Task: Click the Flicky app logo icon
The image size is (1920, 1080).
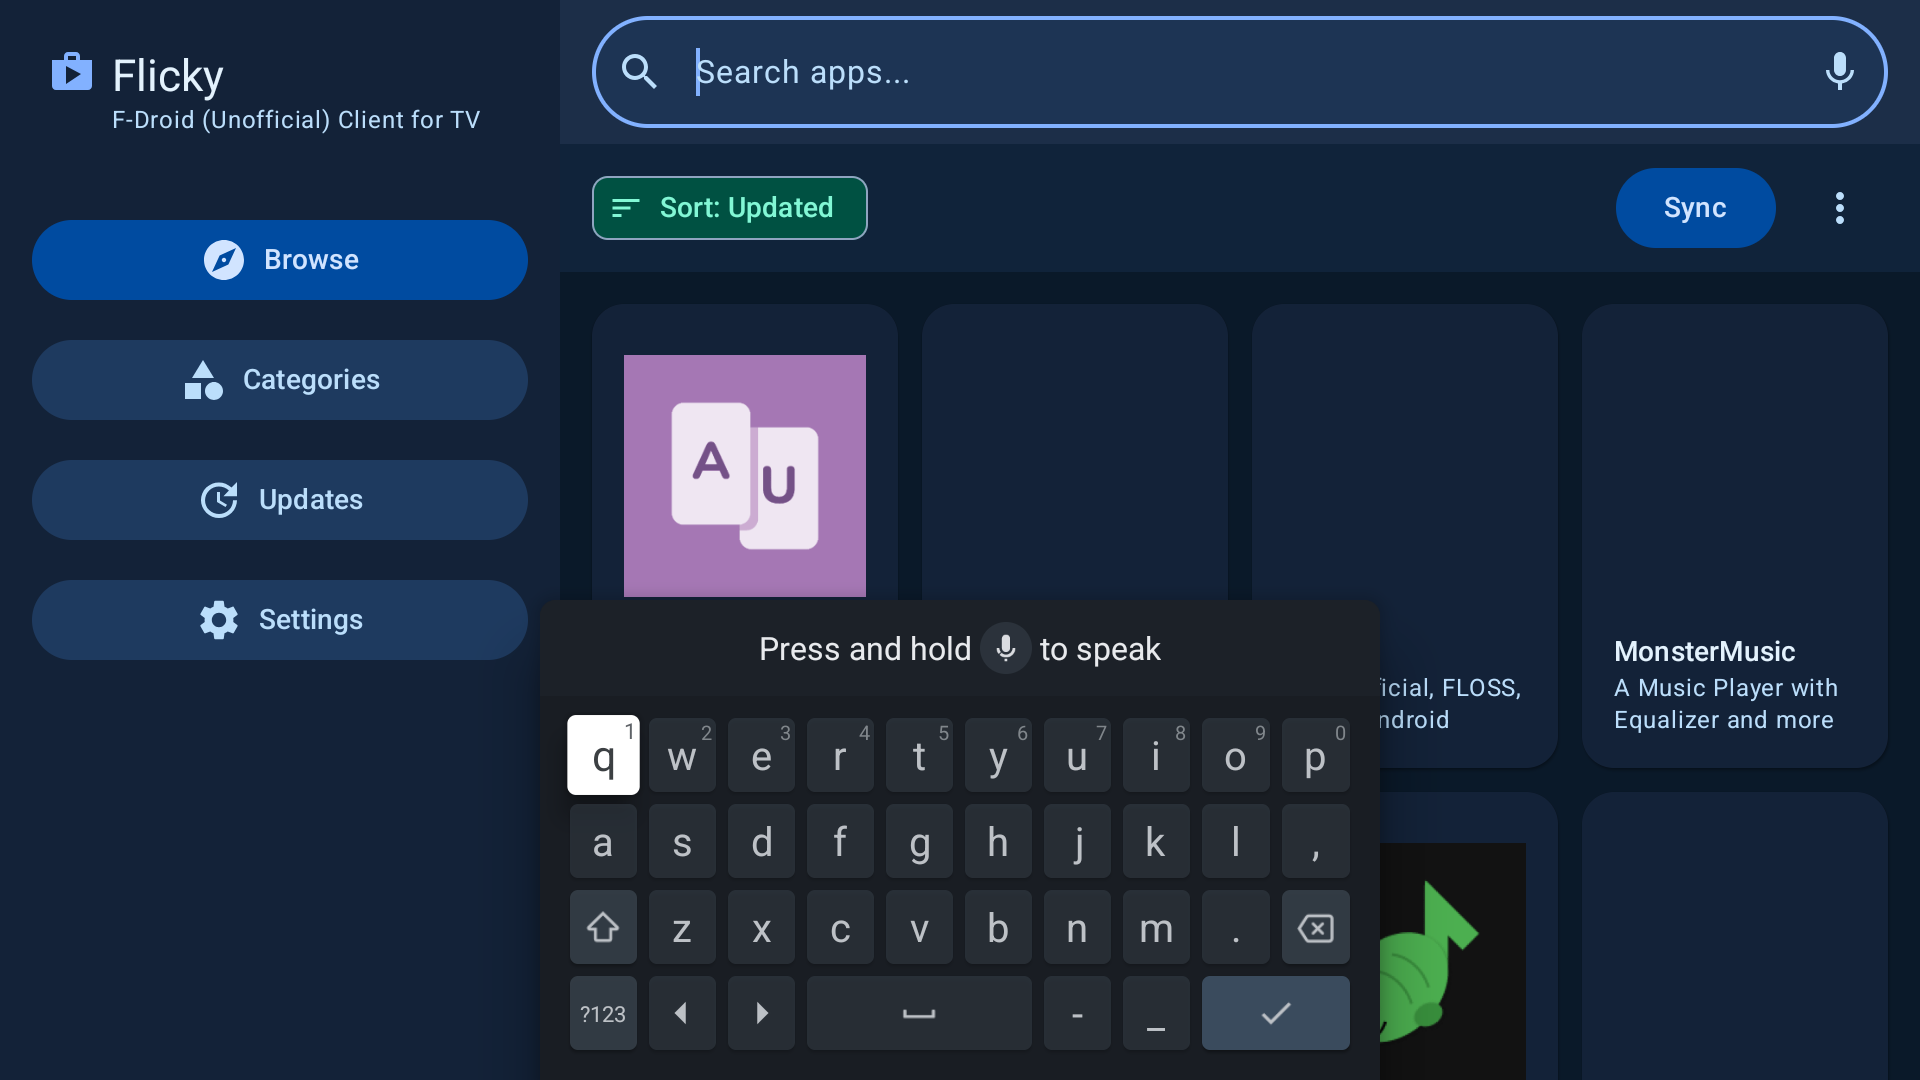Action: (72, 72)
